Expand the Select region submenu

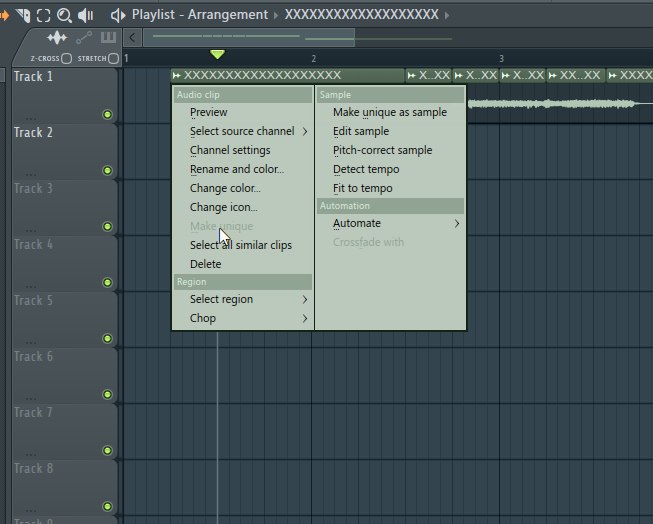point(242,299)
